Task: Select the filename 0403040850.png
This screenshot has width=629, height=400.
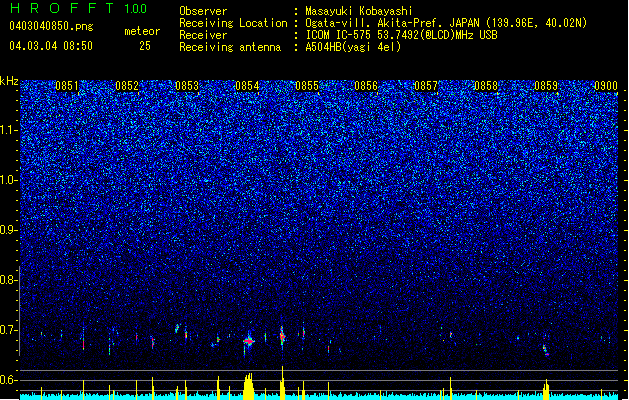Action: coord(51,26)
